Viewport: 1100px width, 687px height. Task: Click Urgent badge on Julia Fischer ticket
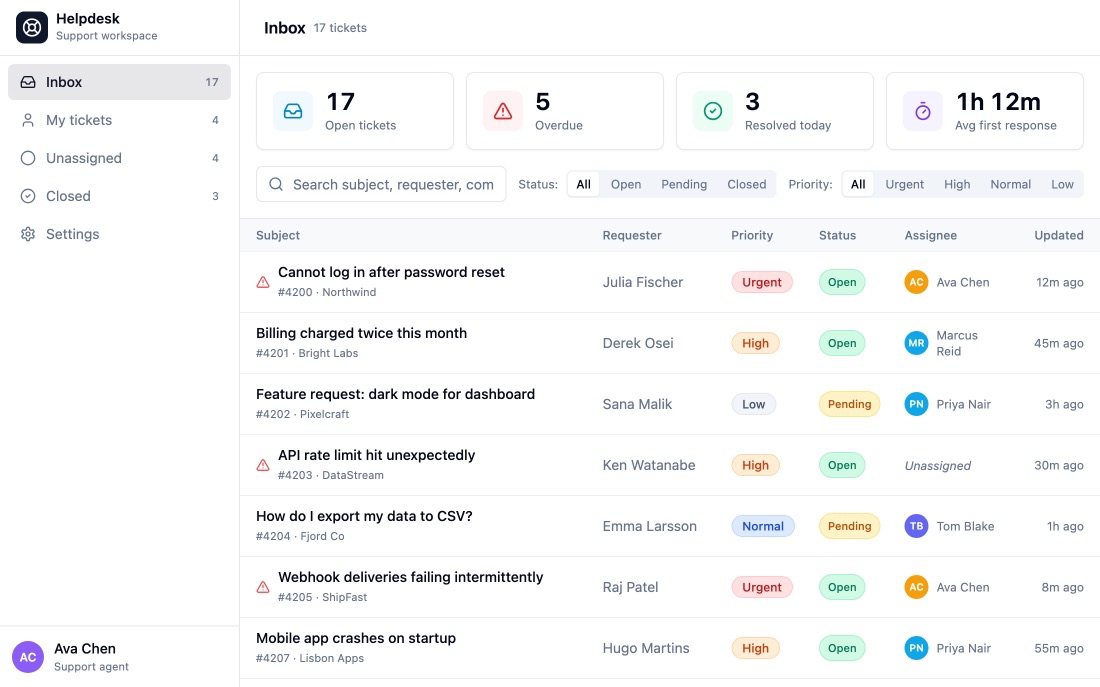(762, 282)
